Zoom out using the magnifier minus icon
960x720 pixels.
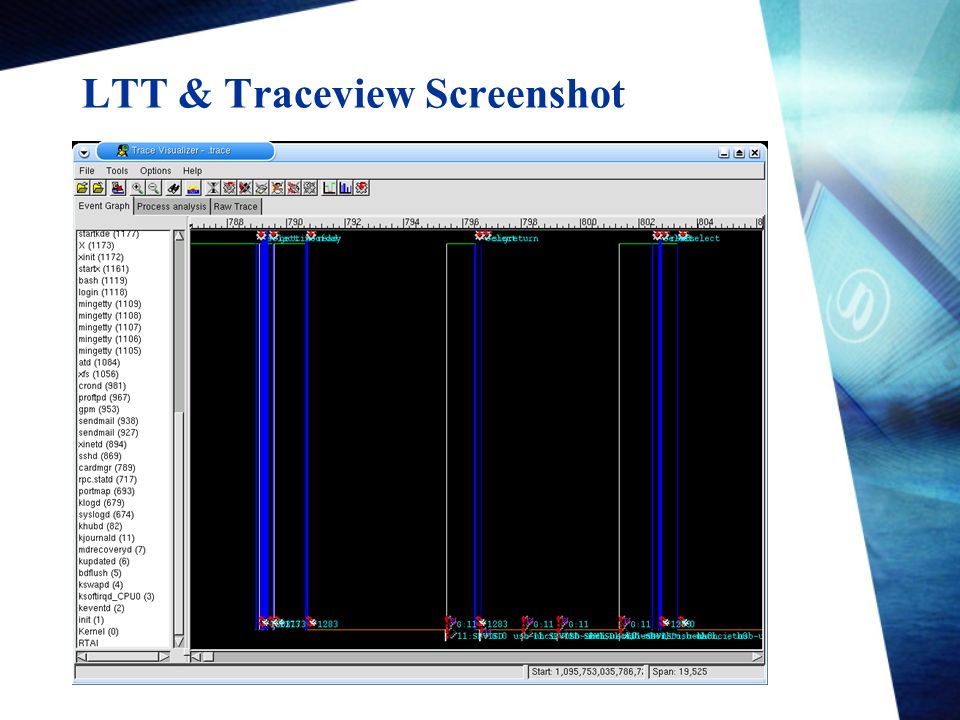pos(154,188)
